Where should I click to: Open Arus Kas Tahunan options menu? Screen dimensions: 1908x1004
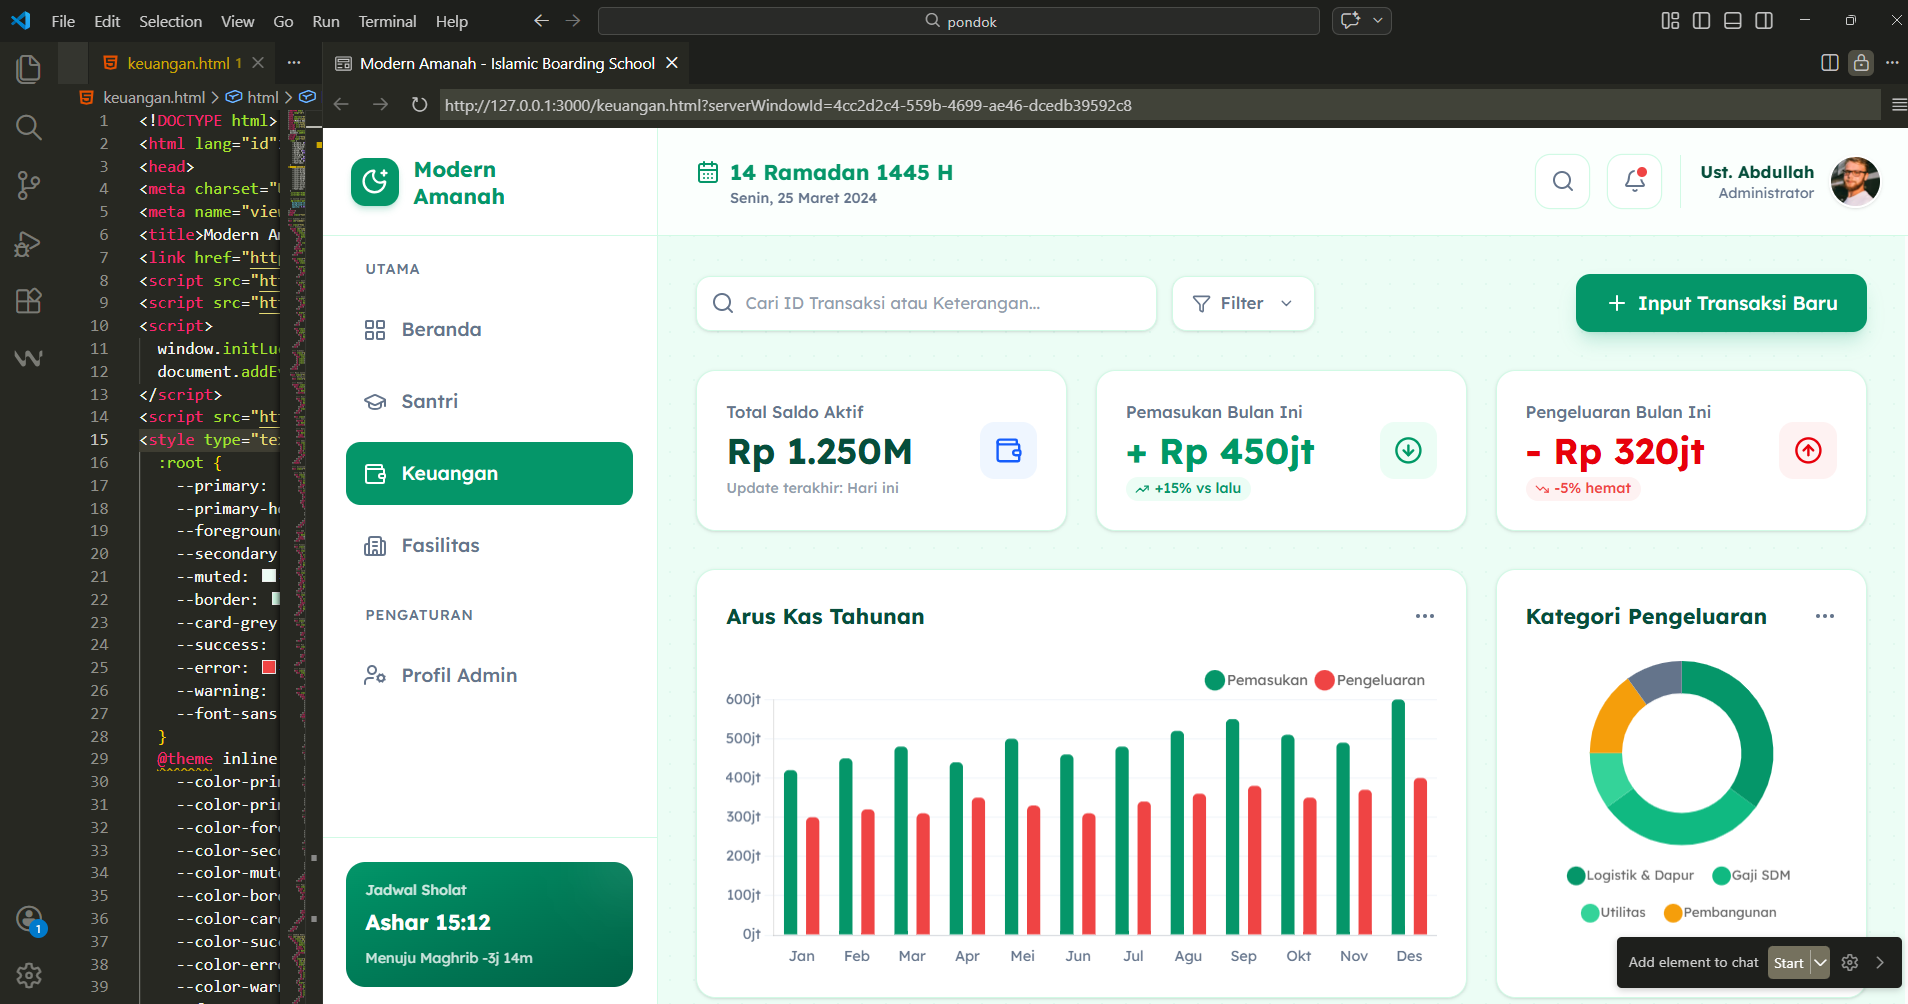(x=1424, y=616)
